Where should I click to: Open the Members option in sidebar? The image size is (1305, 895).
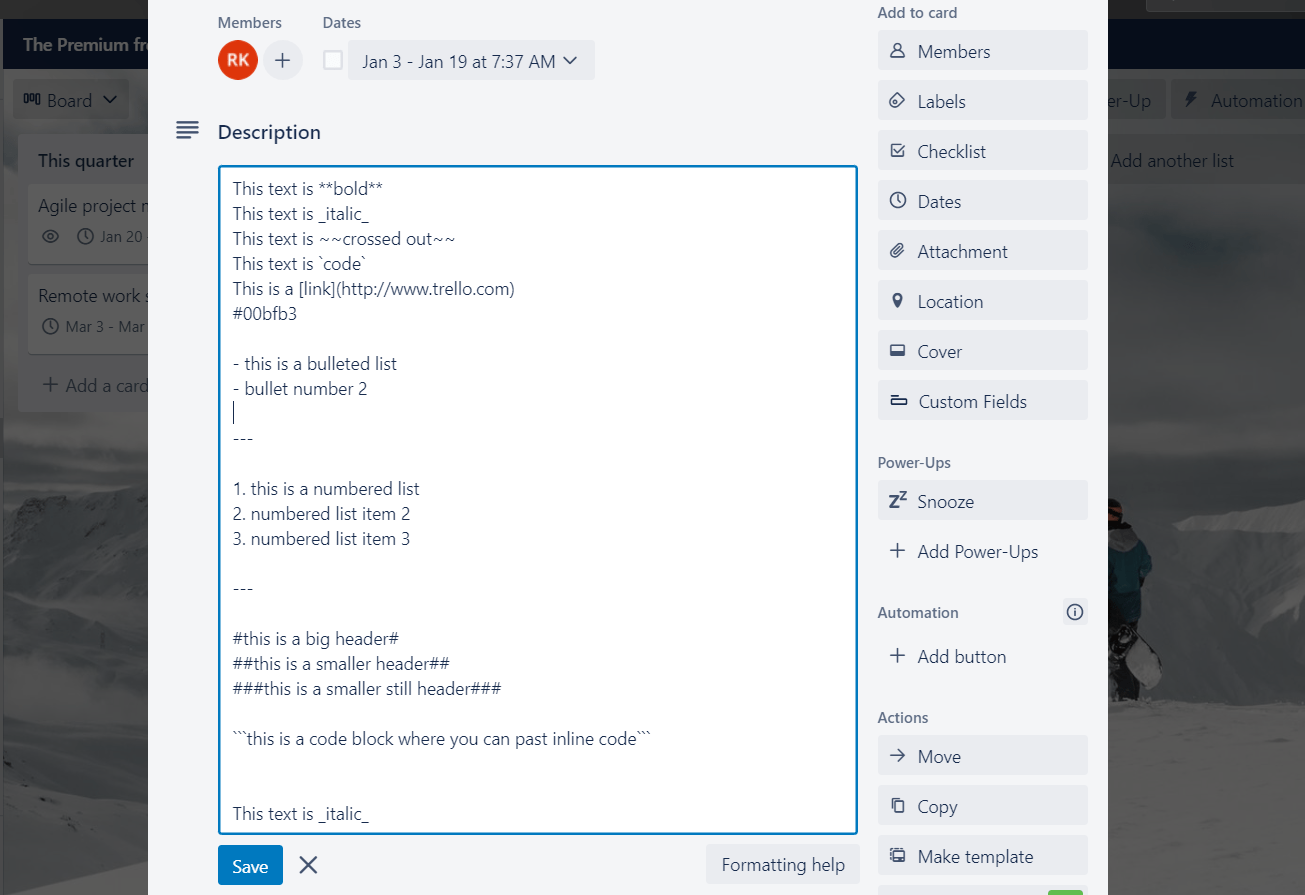(x=982, y=51)
